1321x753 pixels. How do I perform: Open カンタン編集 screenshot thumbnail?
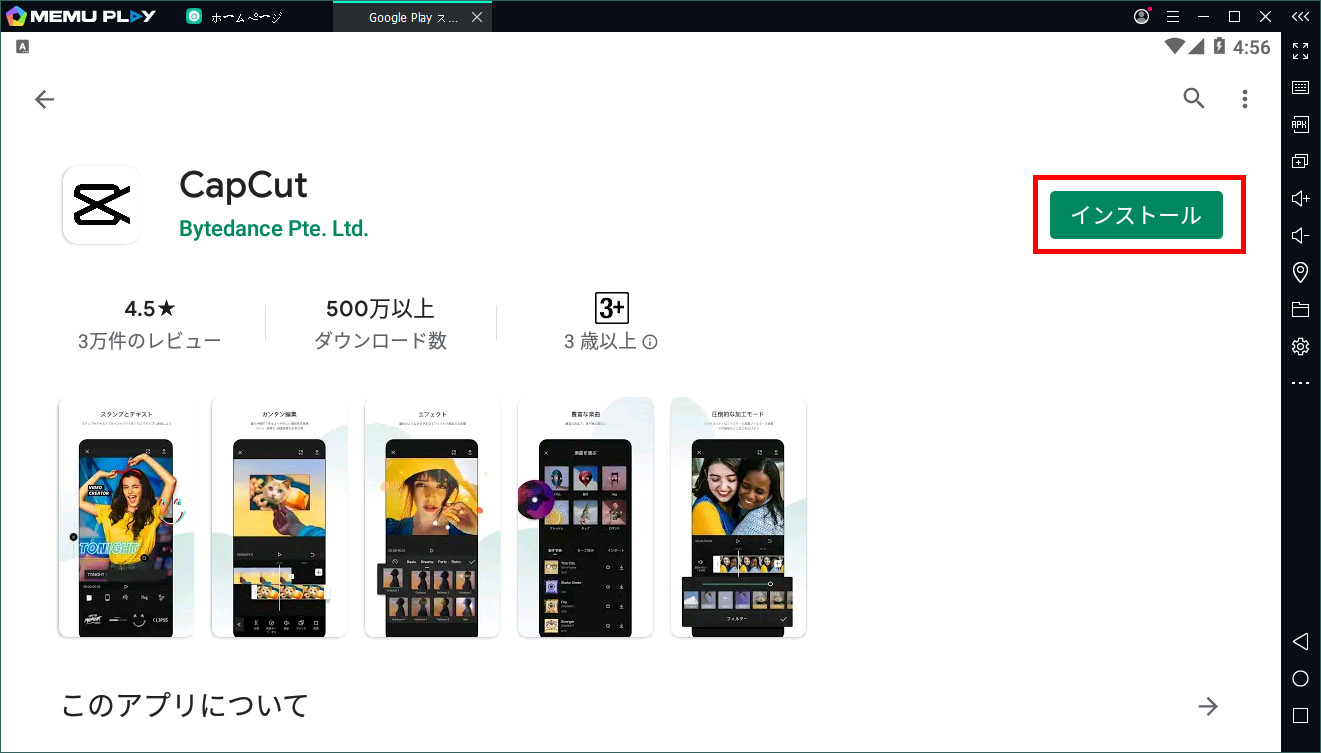point(279,517)
